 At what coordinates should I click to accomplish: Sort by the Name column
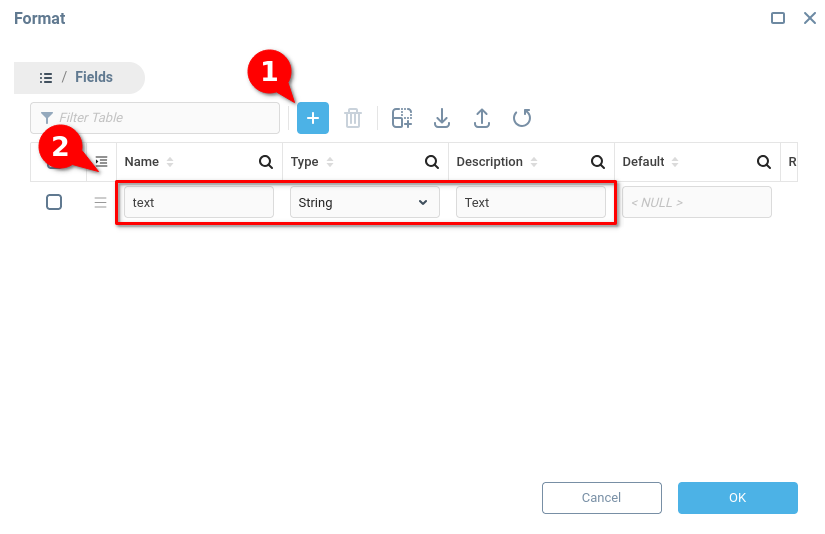coord(169,162)
